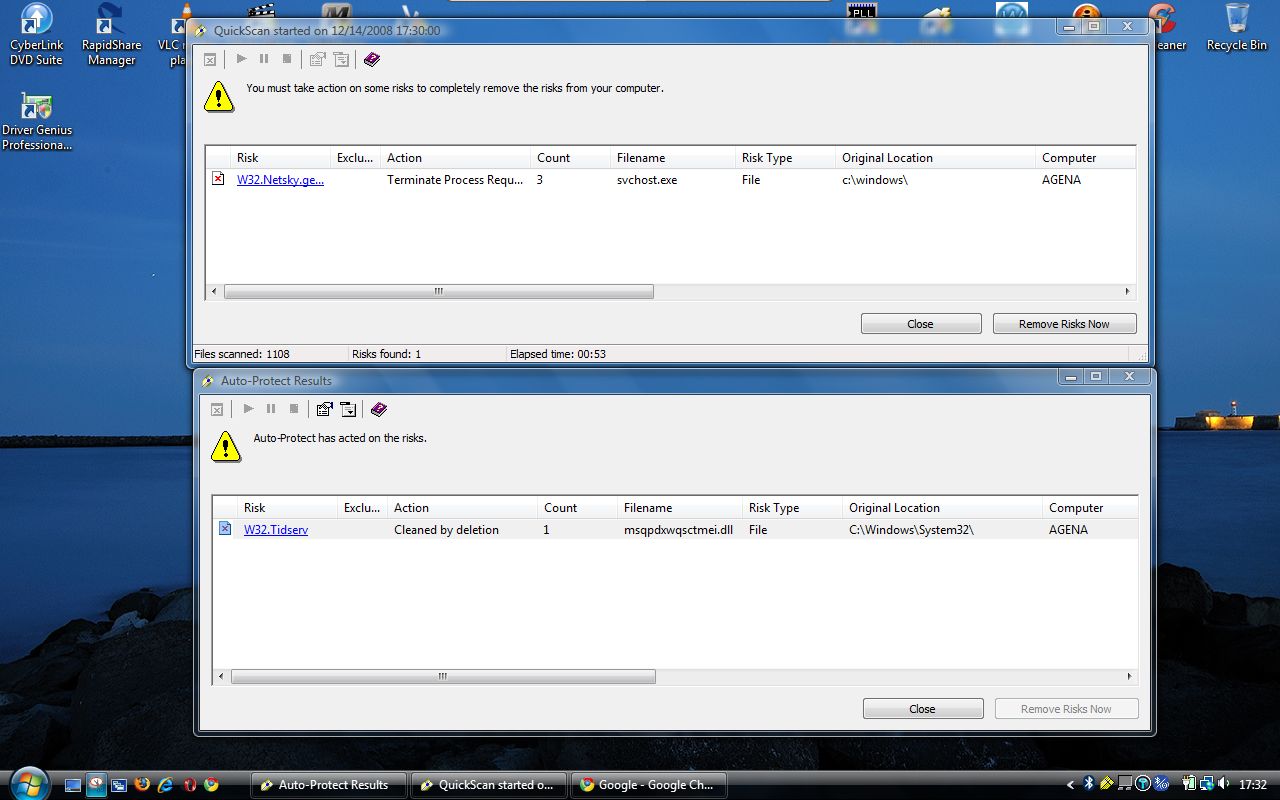Click Risk Type column header in QuickScan list
1280x800 pixels.
[x=786, y=158]
